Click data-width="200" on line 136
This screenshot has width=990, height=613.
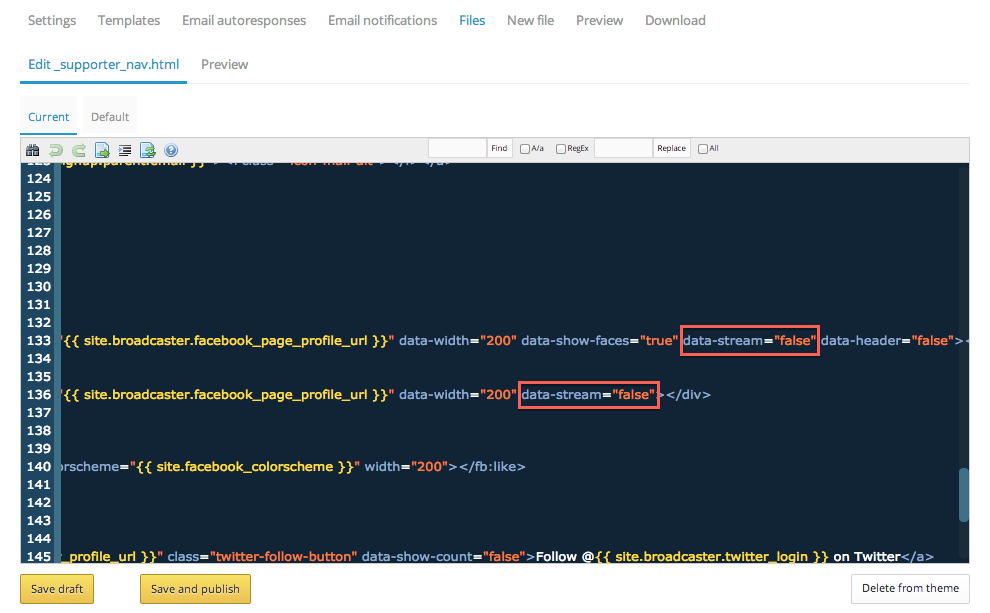[x=458, y=395]
